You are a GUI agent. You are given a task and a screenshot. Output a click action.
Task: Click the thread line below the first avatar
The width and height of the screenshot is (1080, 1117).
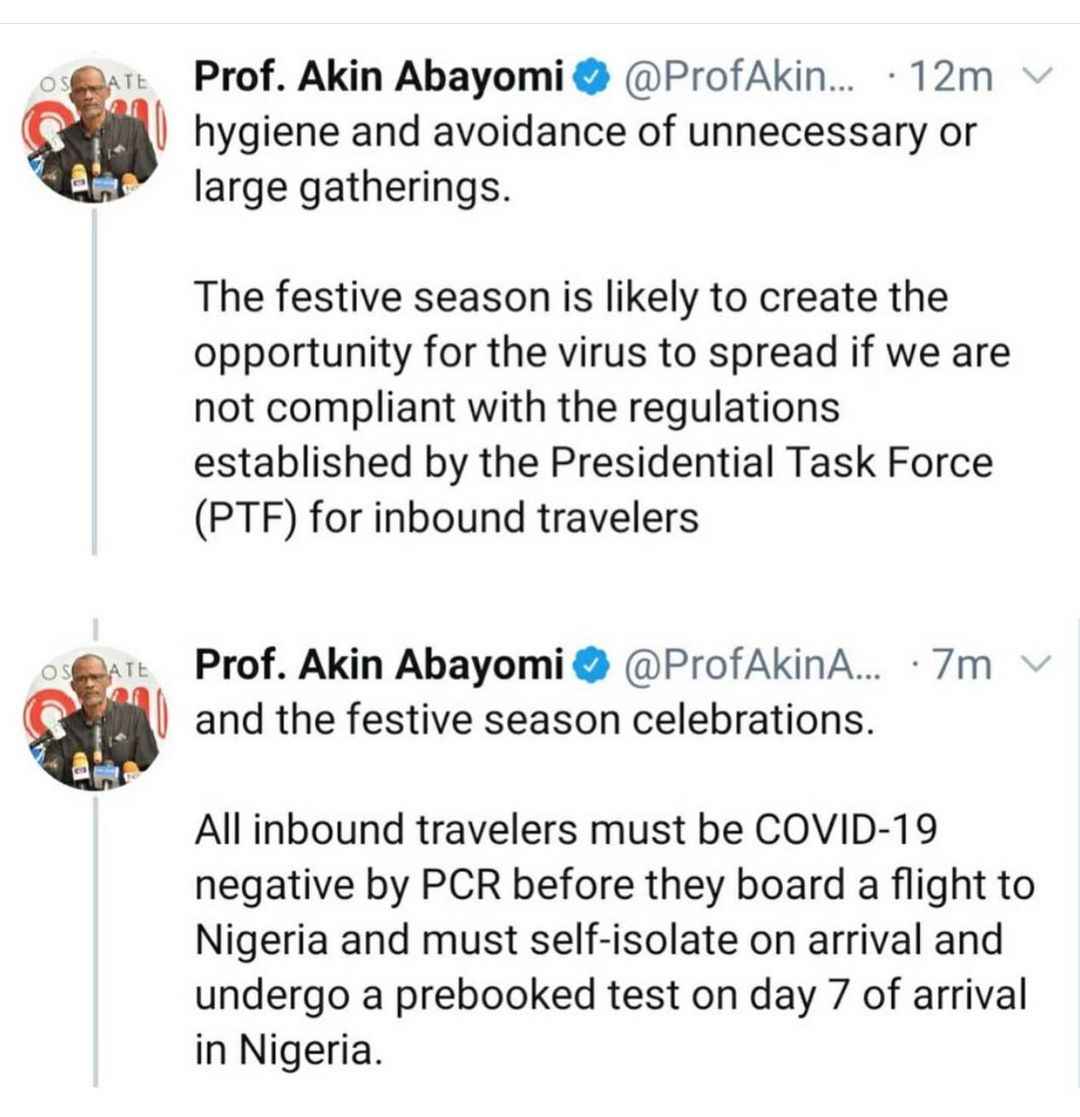94,380
